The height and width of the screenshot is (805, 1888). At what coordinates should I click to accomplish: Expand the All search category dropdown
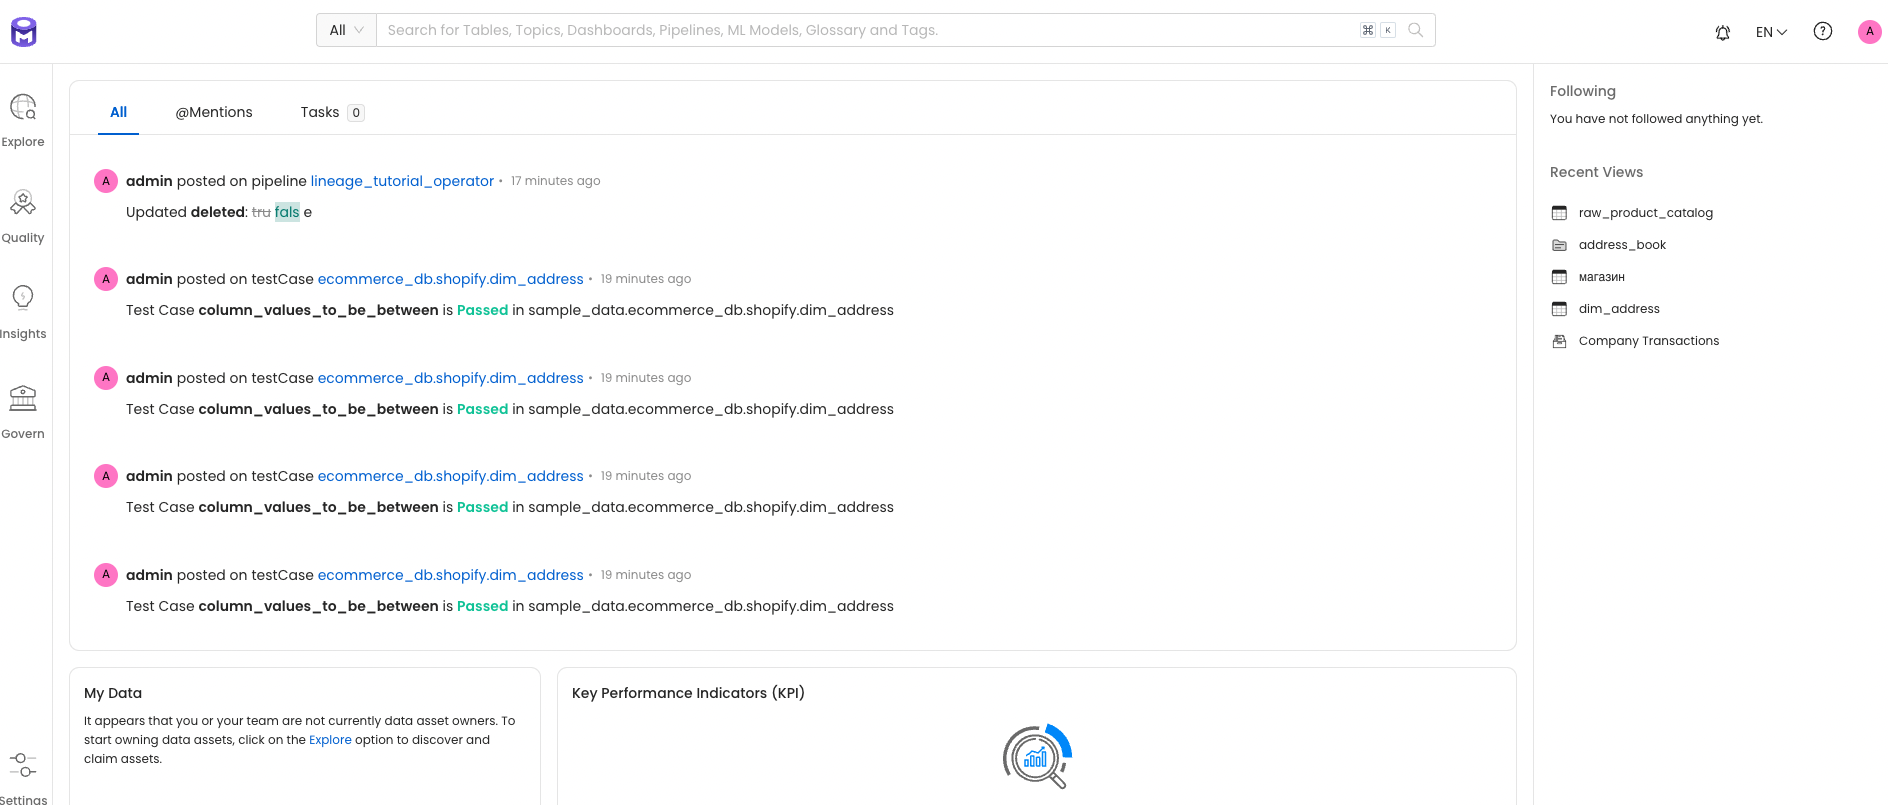tap(346, 30)
